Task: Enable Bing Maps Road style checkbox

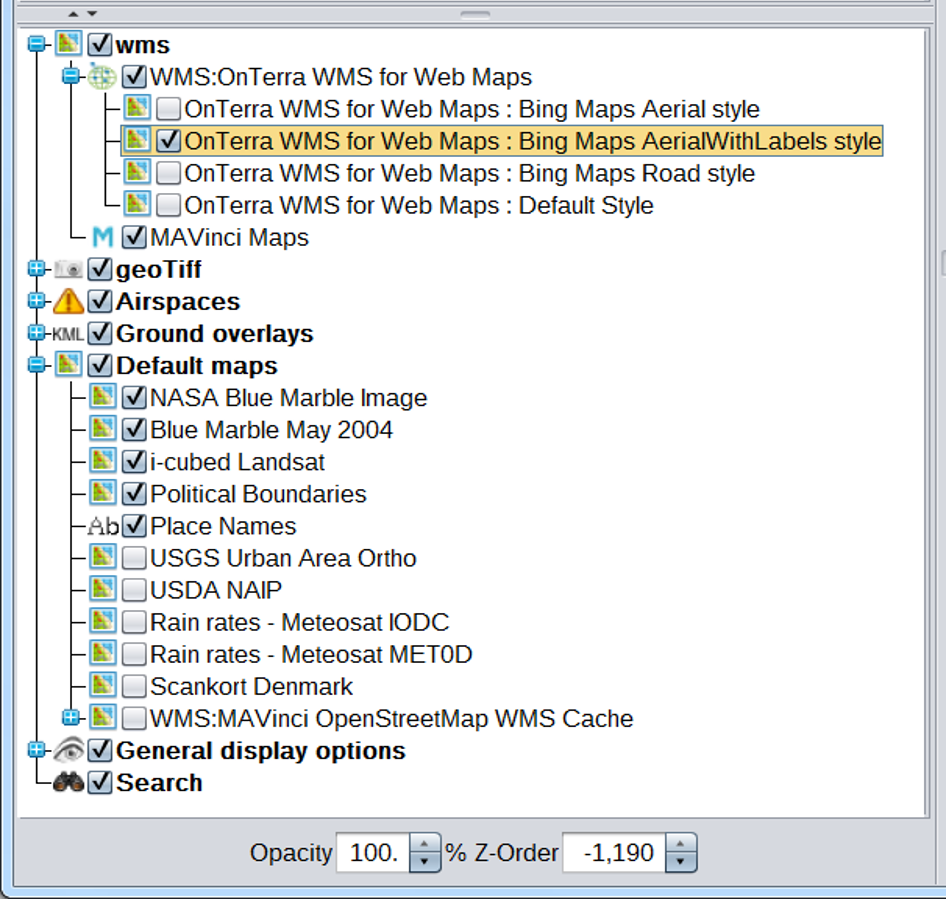Action: 168,173
